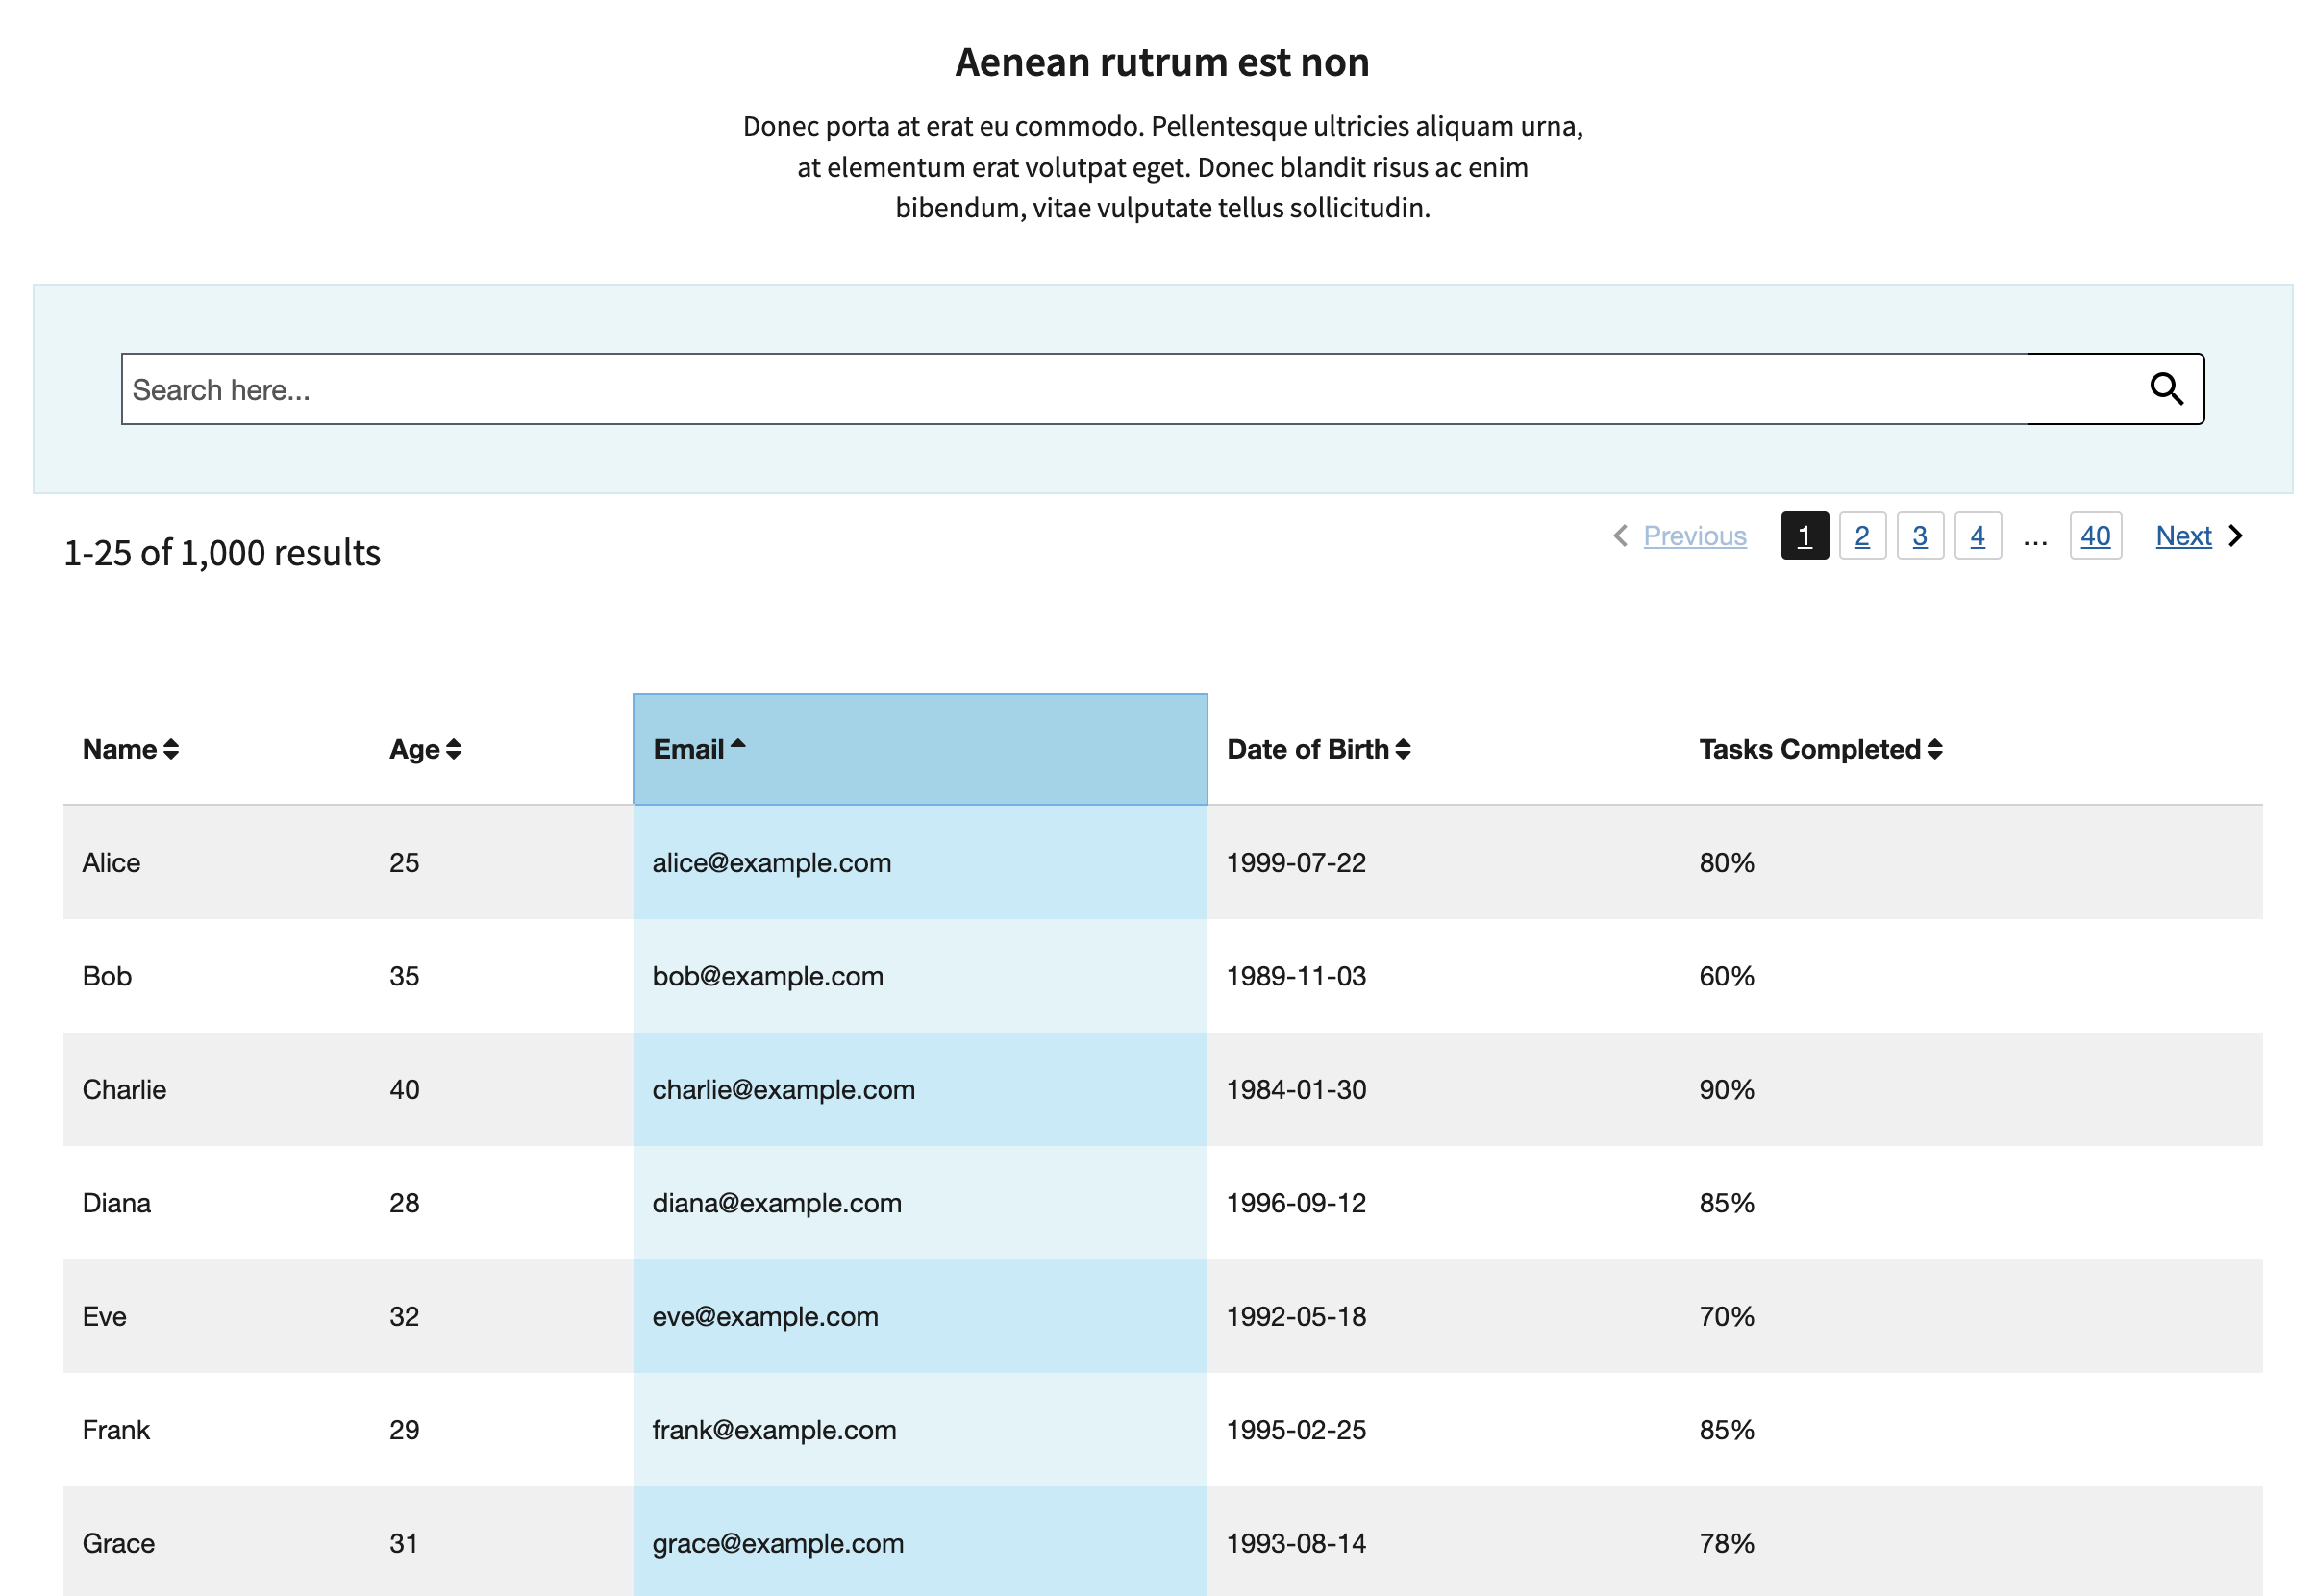This screenshot has width=2315, height=1596.
Task: Click Frank's tasks completed 85%
Action: pyautogui.click(x=1726, y=1429)
